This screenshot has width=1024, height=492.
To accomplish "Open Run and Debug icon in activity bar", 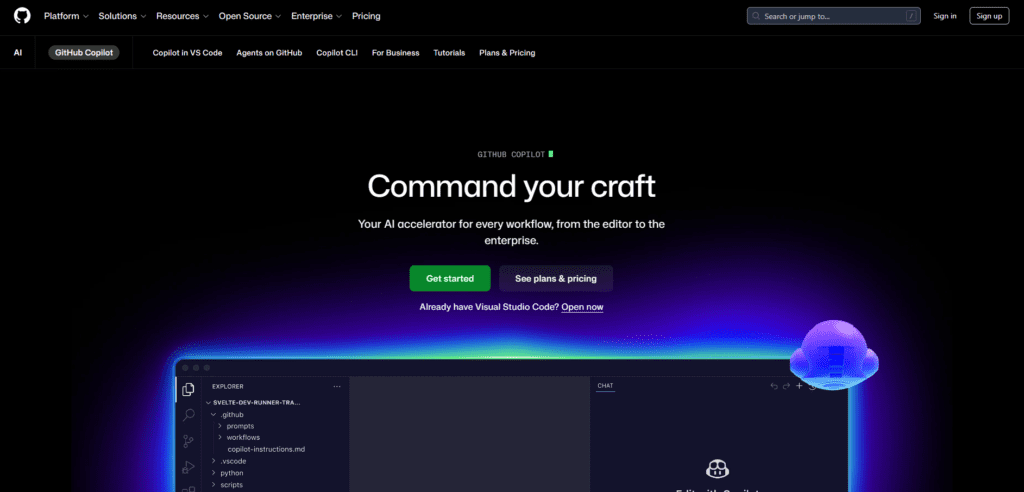I will click(x=188, y=467).
